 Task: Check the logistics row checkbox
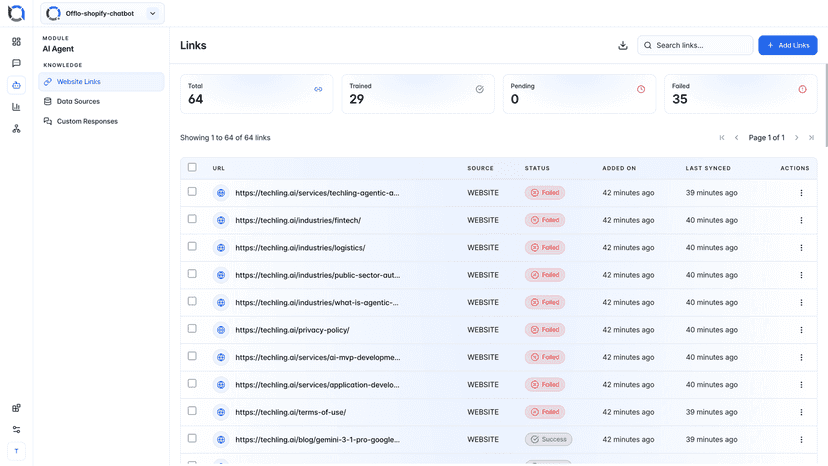coord(192,246)
